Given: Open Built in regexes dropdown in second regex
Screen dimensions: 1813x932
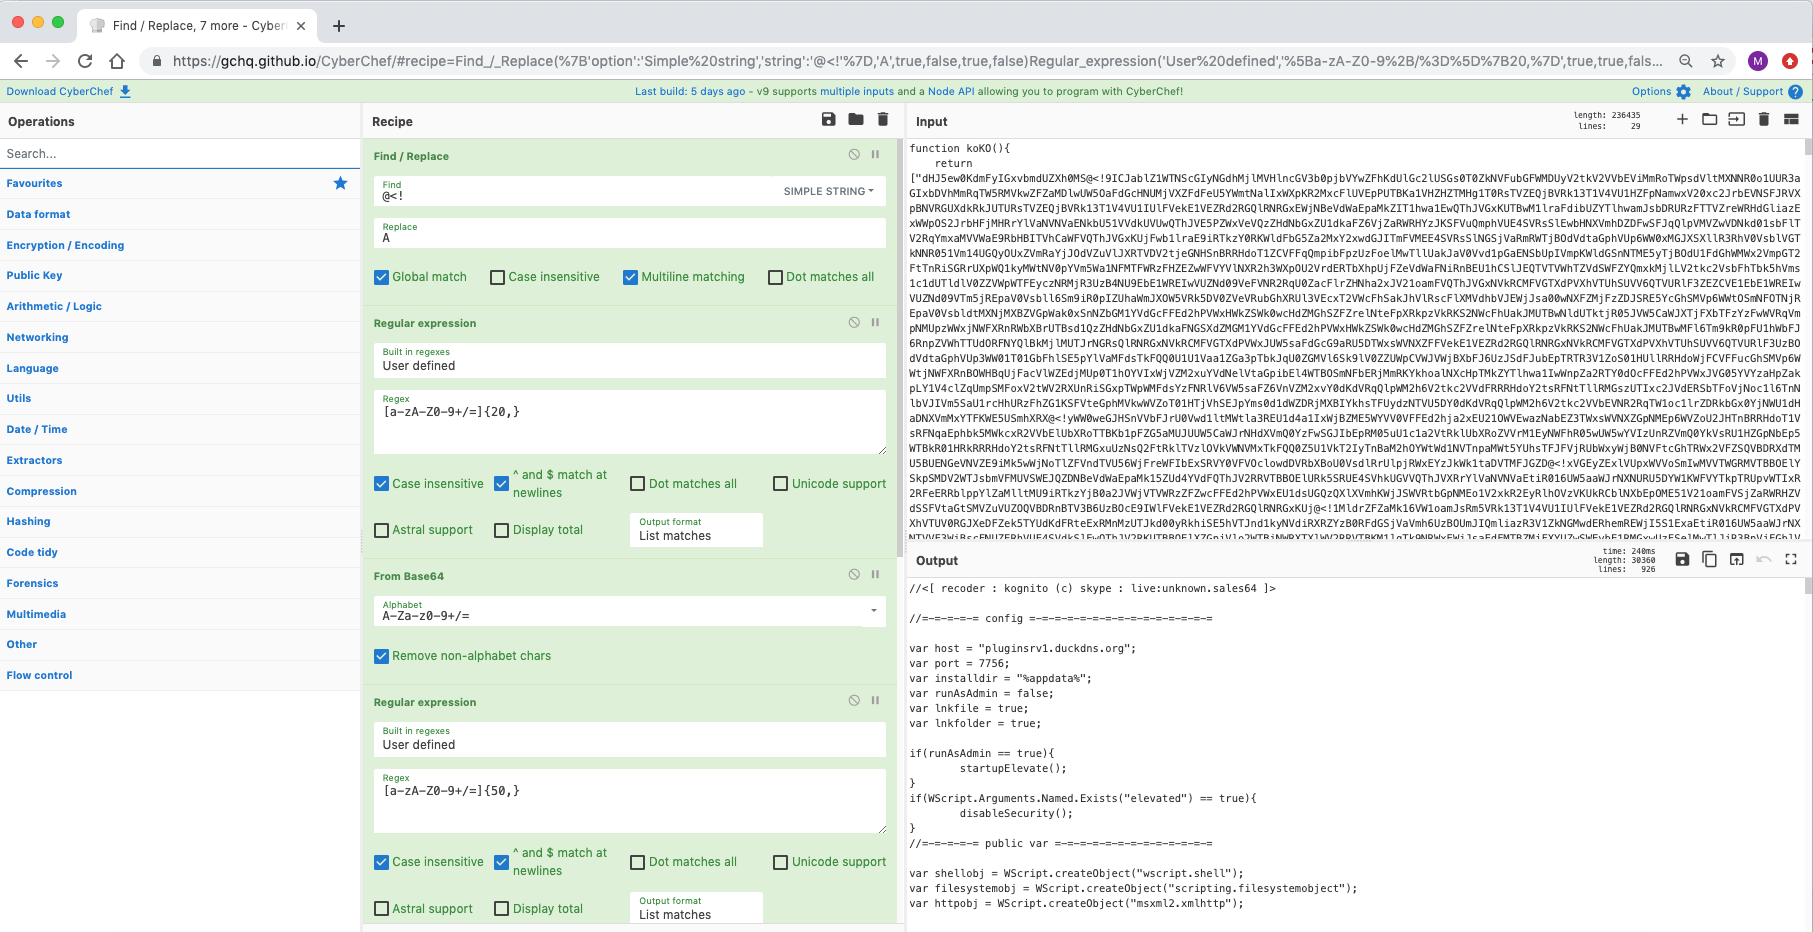Looking at the screenshot, I should (630, 739).
